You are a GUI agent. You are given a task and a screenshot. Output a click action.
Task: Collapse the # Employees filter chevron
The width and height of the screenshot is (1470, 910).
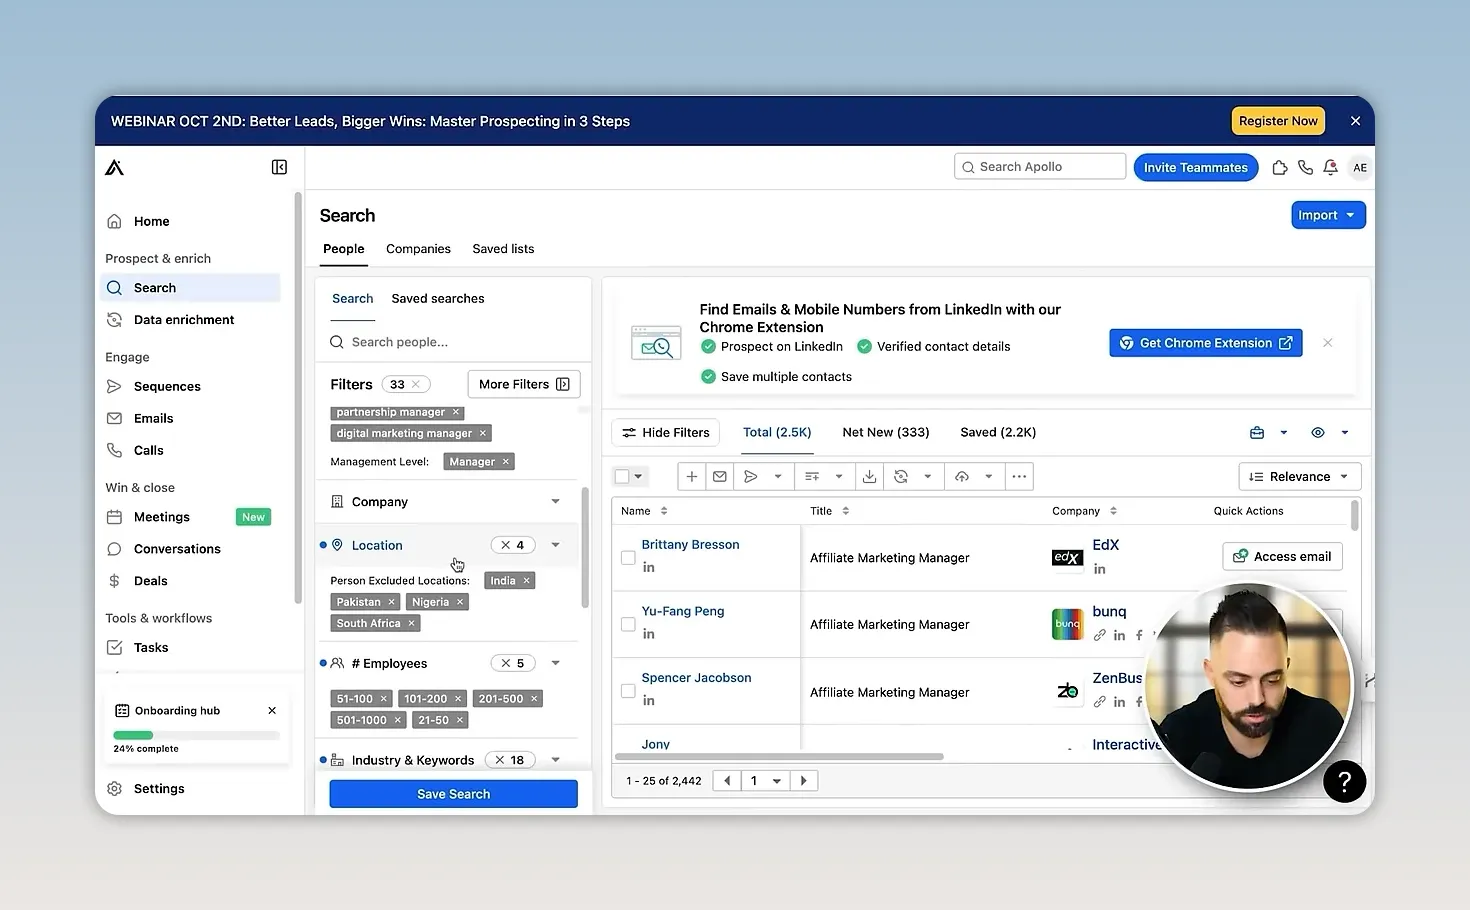[556, 663]
